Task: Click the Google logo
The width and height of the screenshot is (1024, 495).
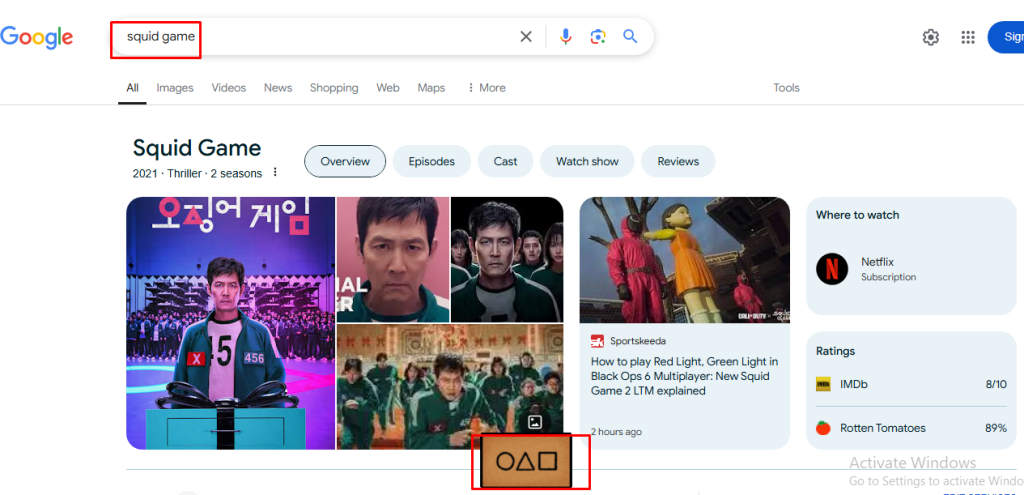Action: (x=37, y=37)
